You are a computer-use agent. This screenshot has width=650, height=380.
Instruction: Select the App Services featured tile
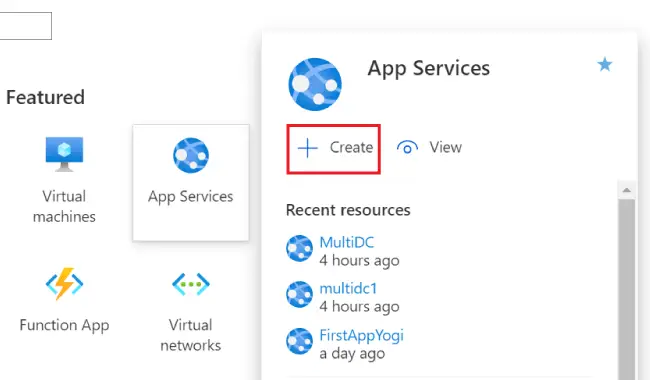pyautogui.click(x=191, y=182)
